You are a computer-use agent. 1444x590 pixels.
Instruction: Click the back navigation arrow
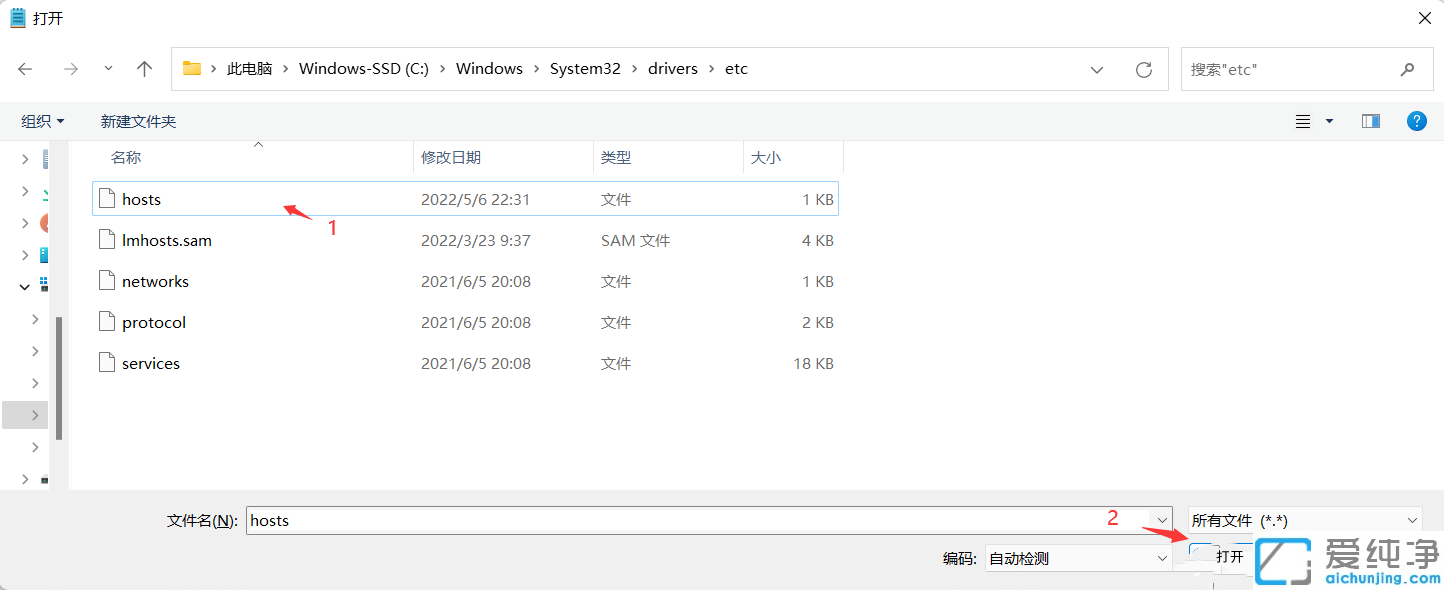click(25, 68)
